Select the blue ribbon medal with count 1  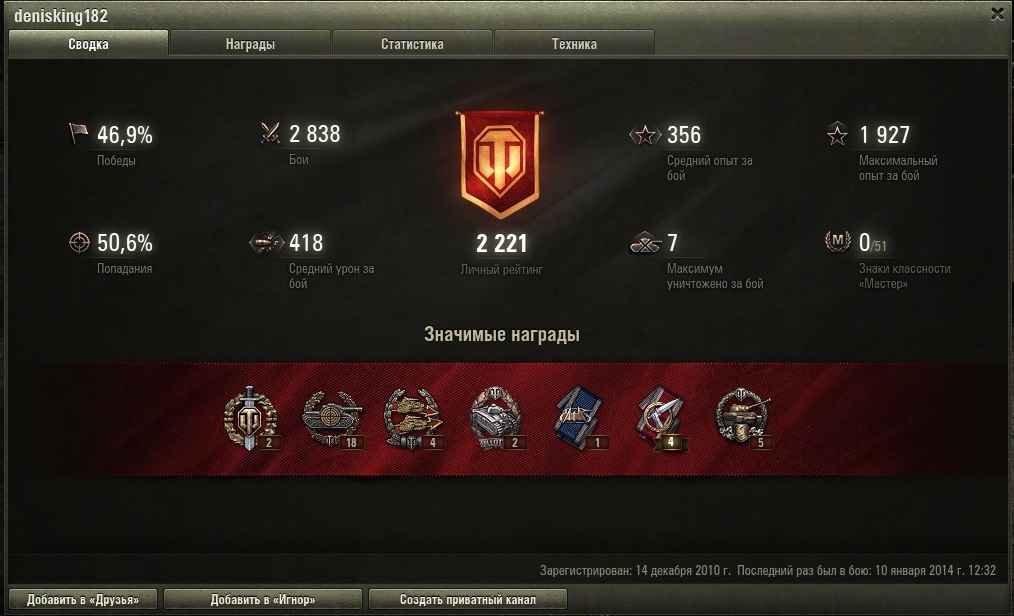pyautogui.click(x=580, y=419)
